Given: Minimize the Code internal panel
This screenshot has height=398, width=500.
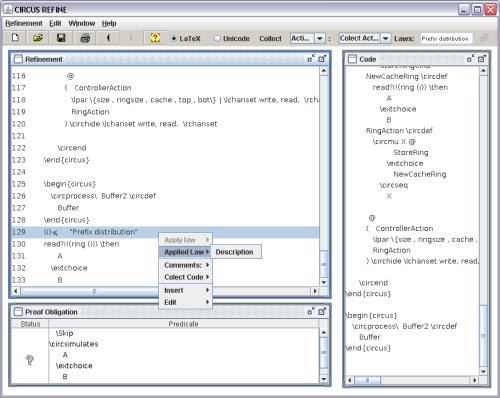Looking at the screenshot, I should pos(470,59).
